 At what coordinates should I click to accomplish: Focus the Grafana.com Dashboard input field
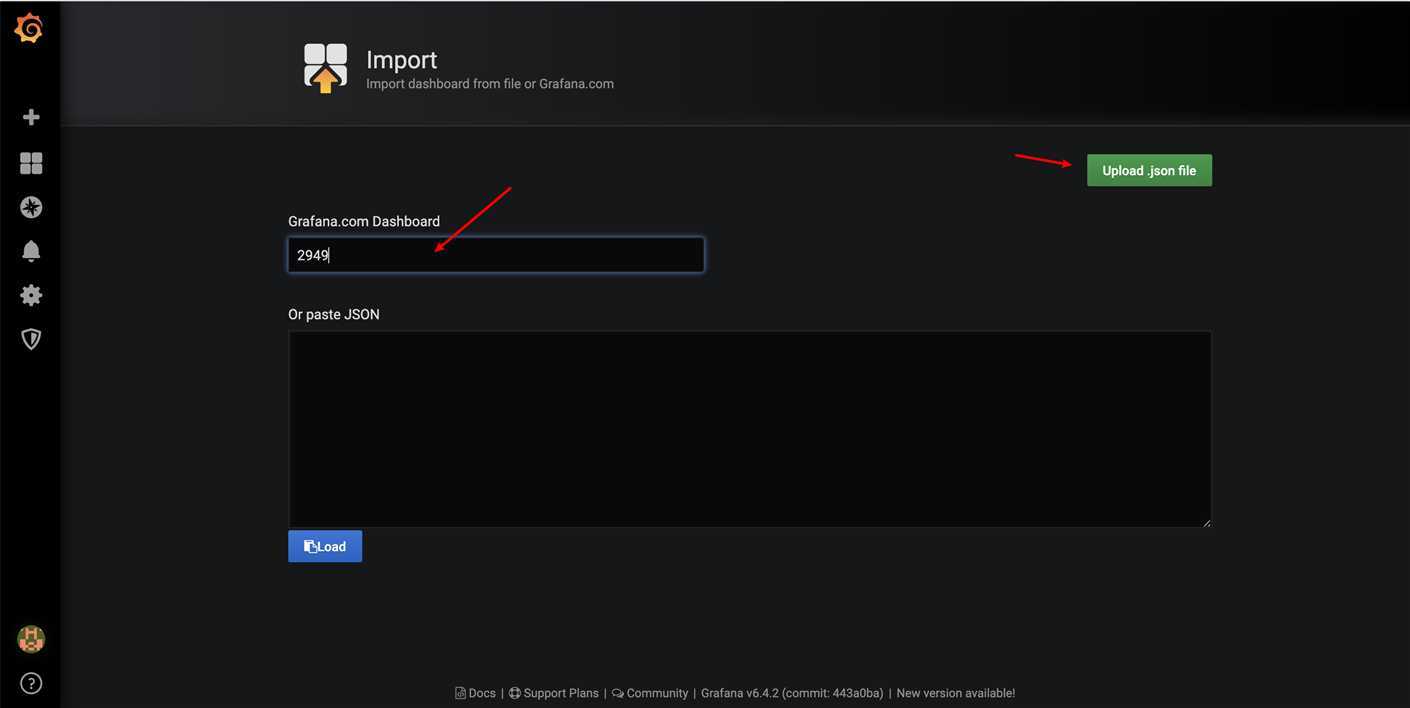click(496, 255)
